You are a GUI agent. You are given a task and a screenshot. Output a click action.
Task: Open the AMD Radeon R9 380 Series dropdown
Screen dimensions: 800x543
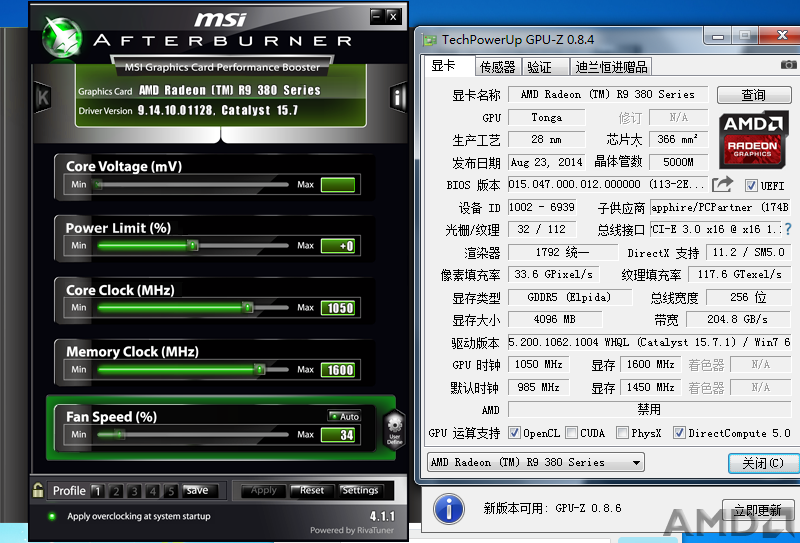(x=535, y=462)
